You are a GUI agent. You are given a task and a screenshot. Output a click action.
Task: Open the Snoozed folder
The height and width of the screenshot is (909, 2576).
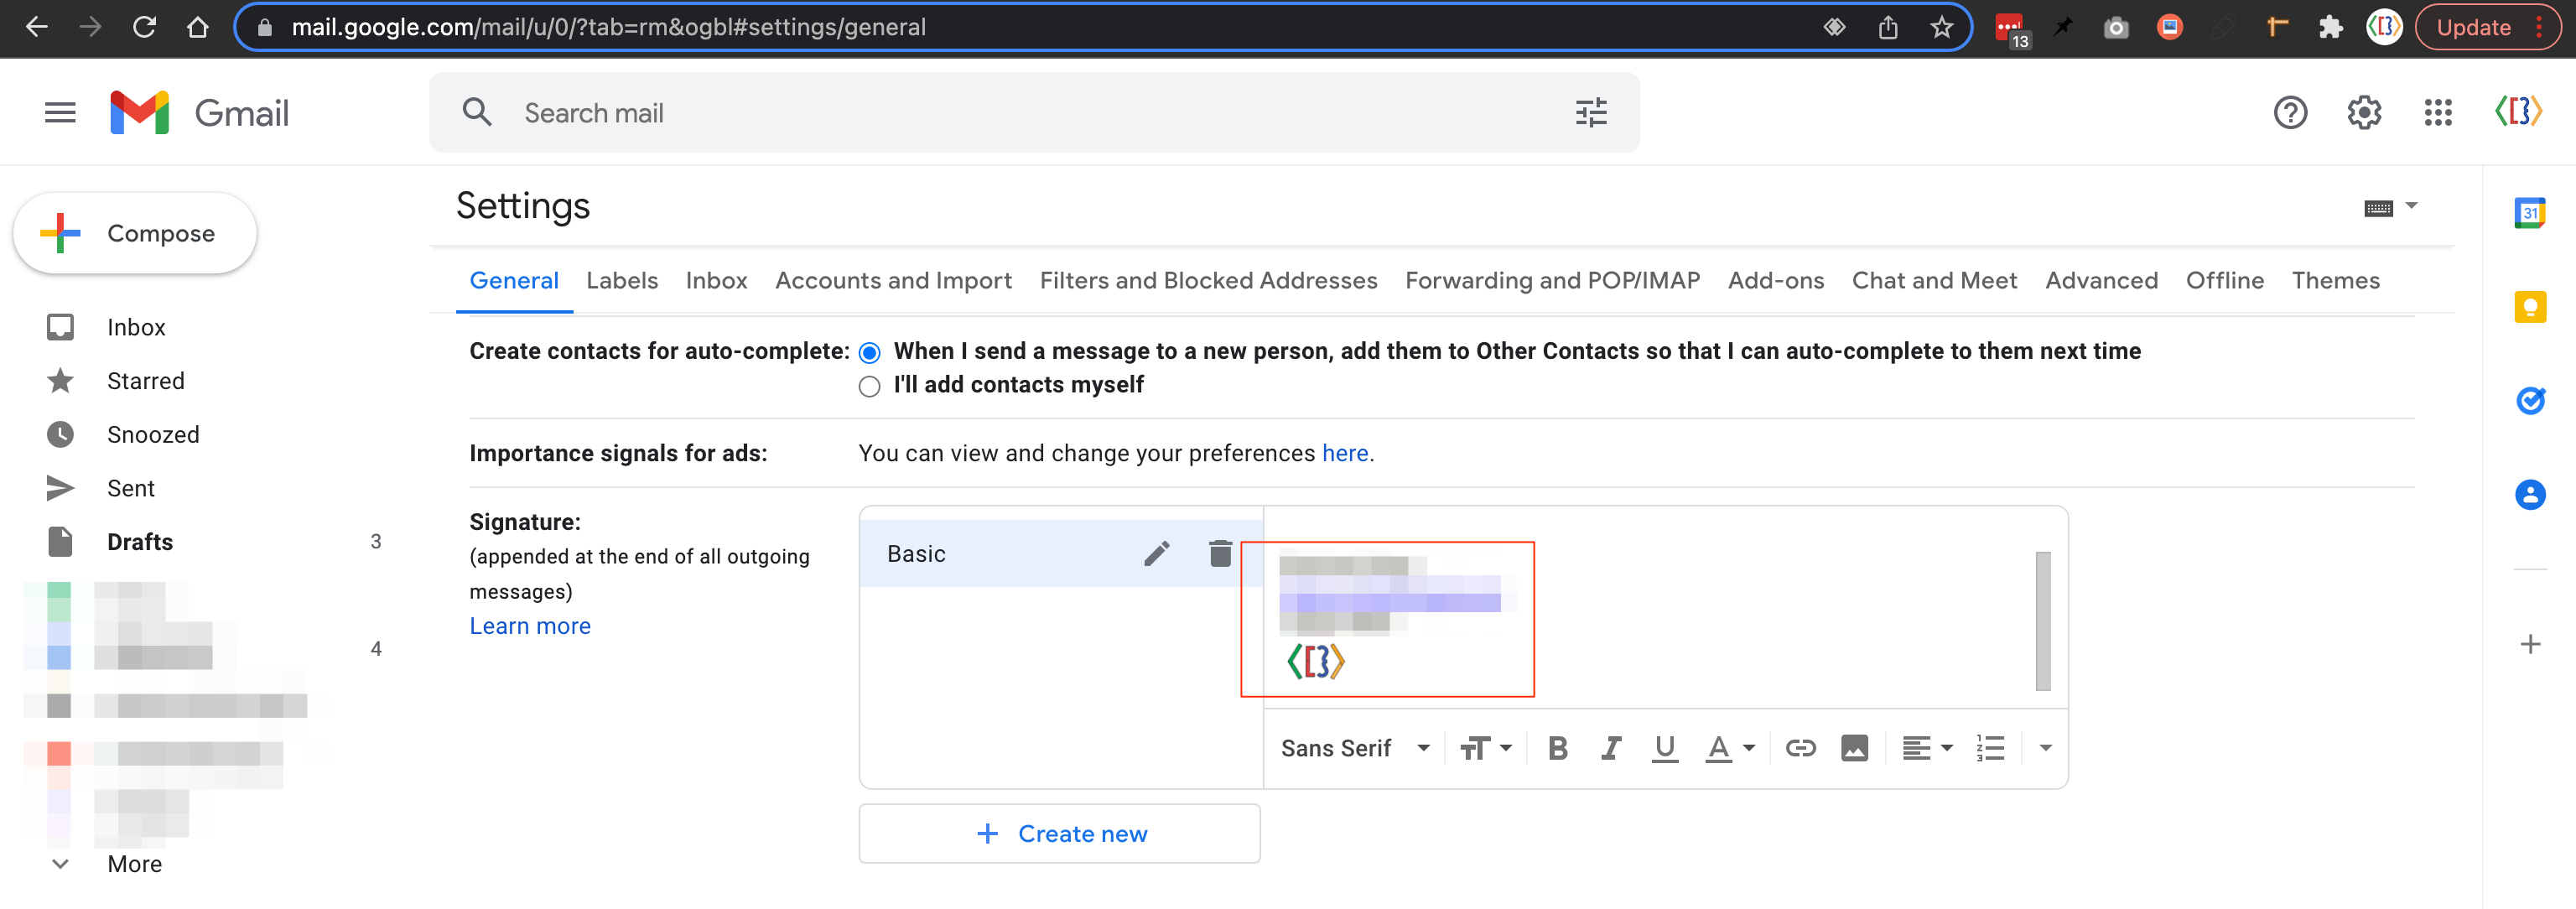click(x=153, y=435)
